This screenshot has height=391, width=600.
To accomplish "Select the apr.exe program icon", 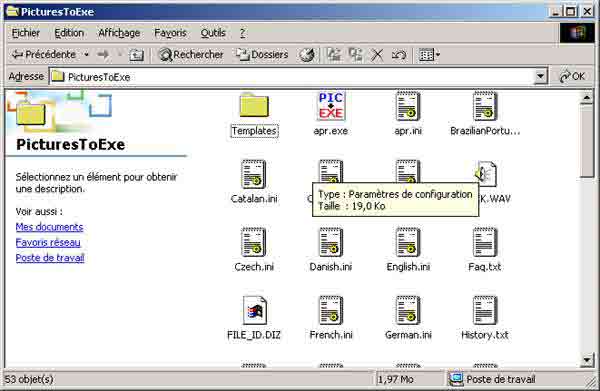I will (x=331, y=106).
